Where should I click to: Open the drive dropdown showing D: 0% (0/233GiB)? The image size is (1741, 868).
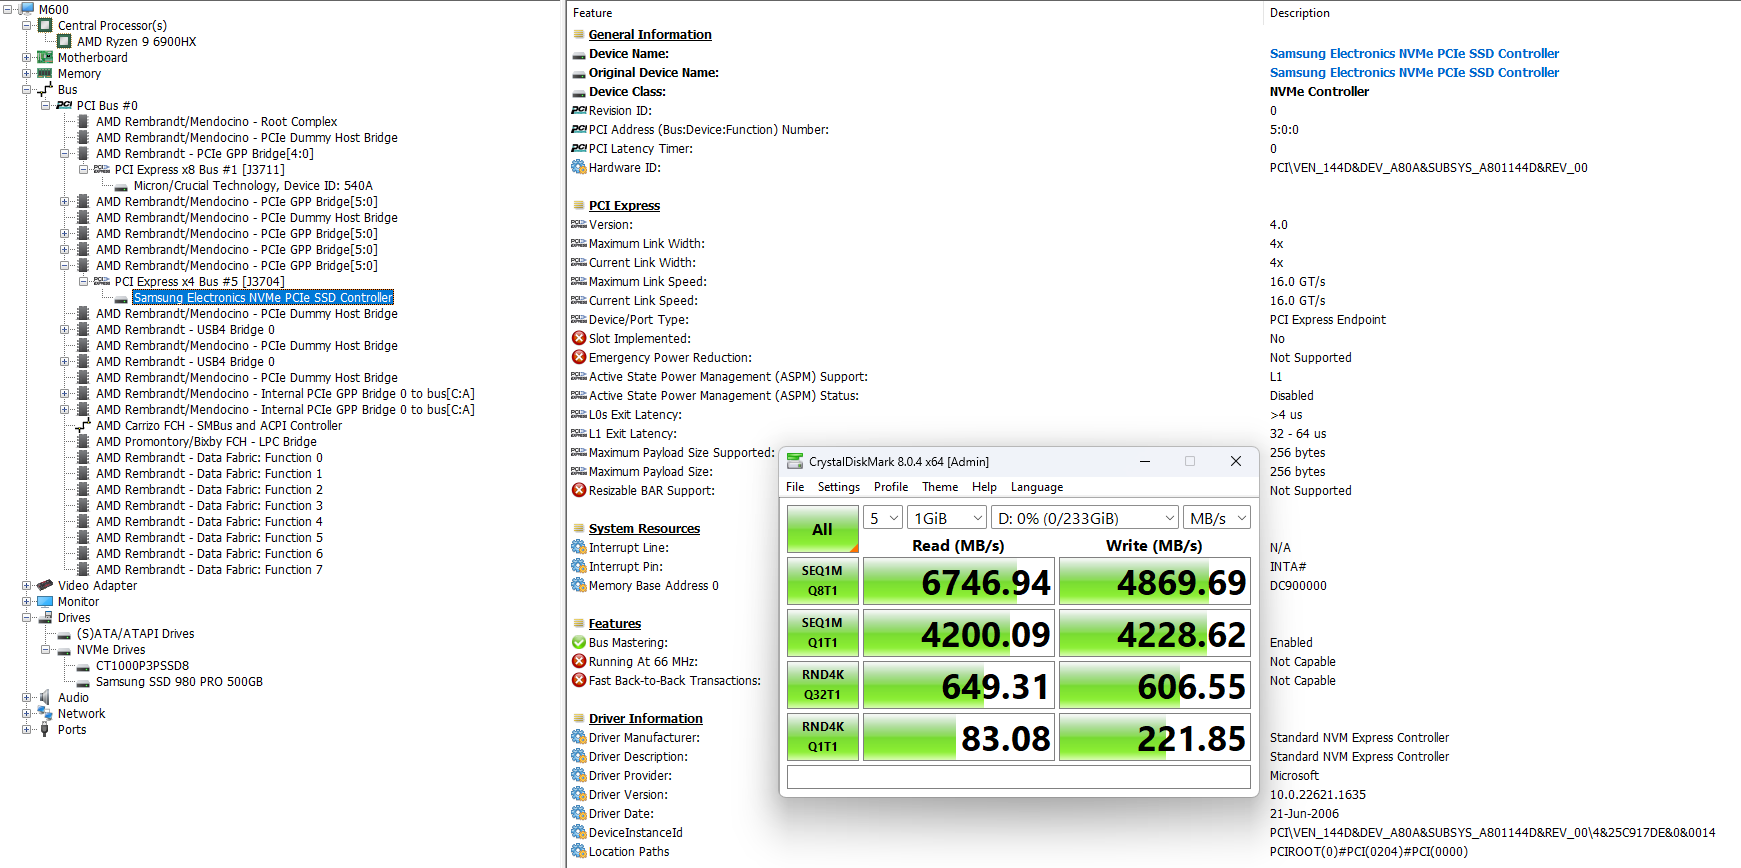pos(1085,518)
